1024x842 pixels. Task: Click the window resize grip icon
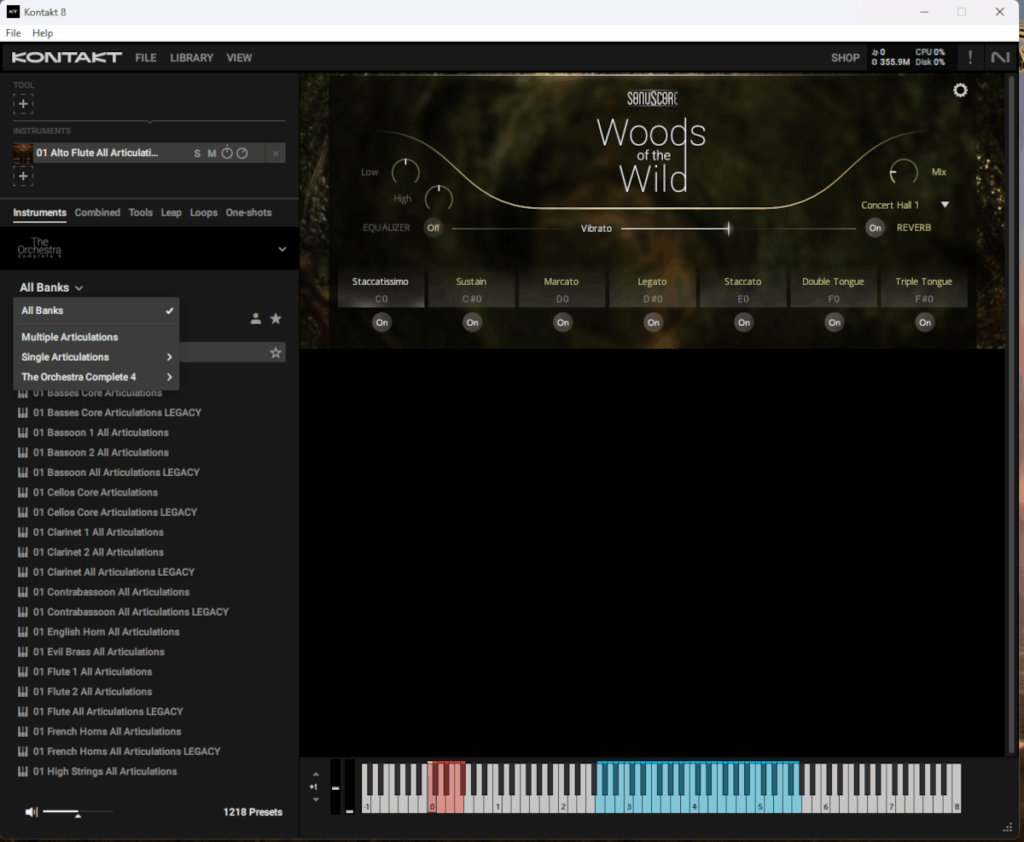1007,828
